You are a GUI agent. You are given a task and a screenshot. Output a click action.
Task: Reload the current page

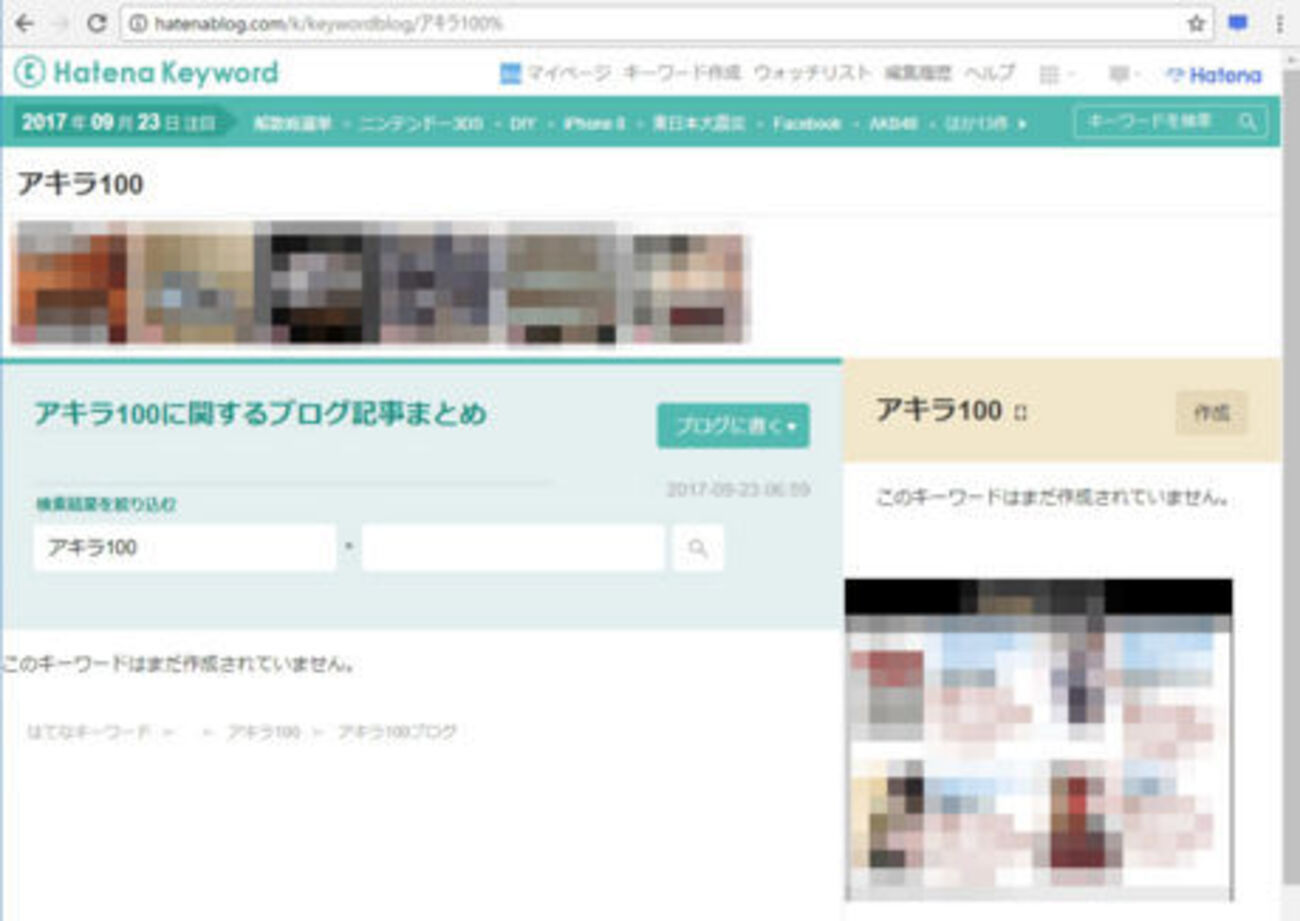pos(97,23)
